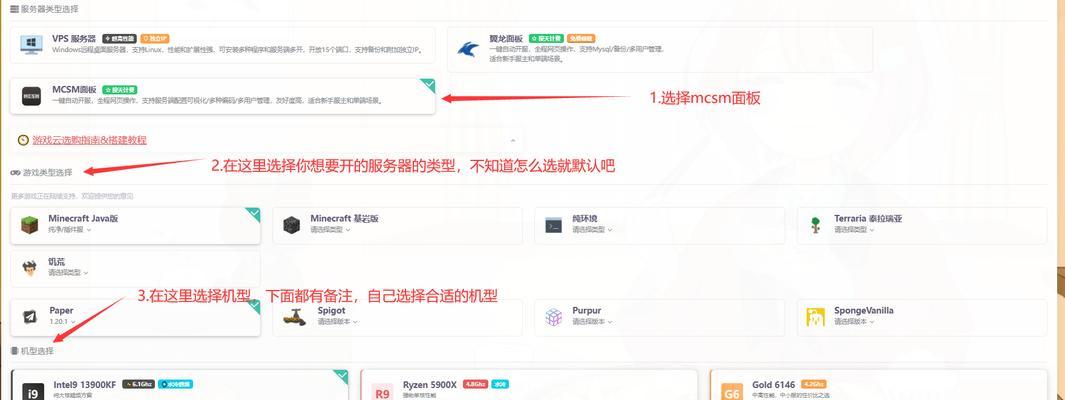Screen dimensions: 1065x400
Task: Click the 纯环境 terminal icon
Action: coord(554,225)
